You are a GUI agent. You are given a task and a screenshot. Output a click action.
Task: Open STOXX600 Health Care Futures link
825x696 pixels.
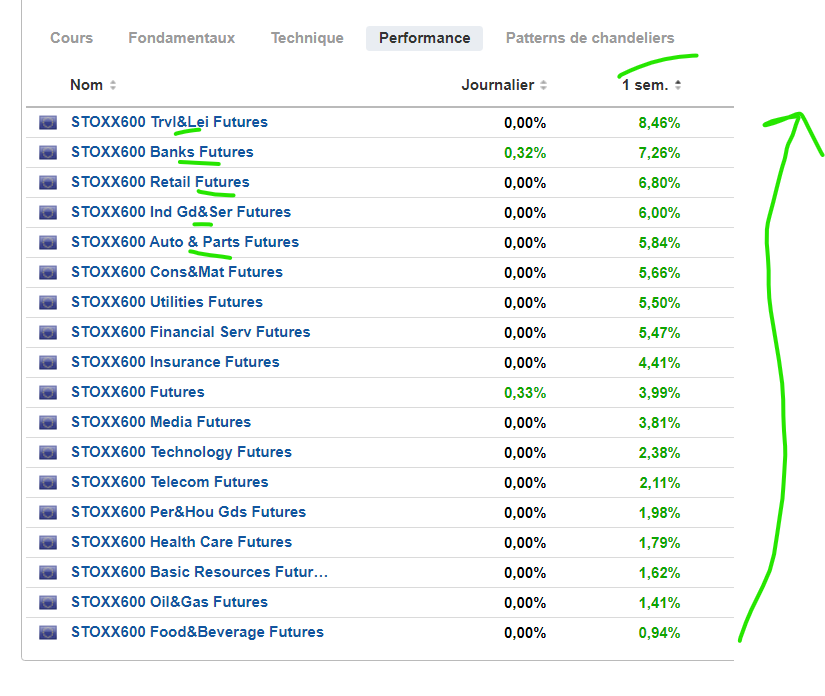(181, 542)
